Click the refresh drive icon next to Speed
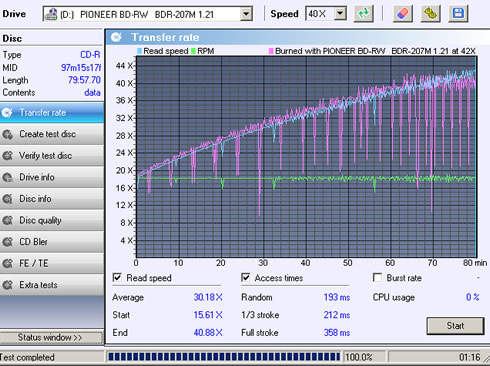 [x=363, y=14]
